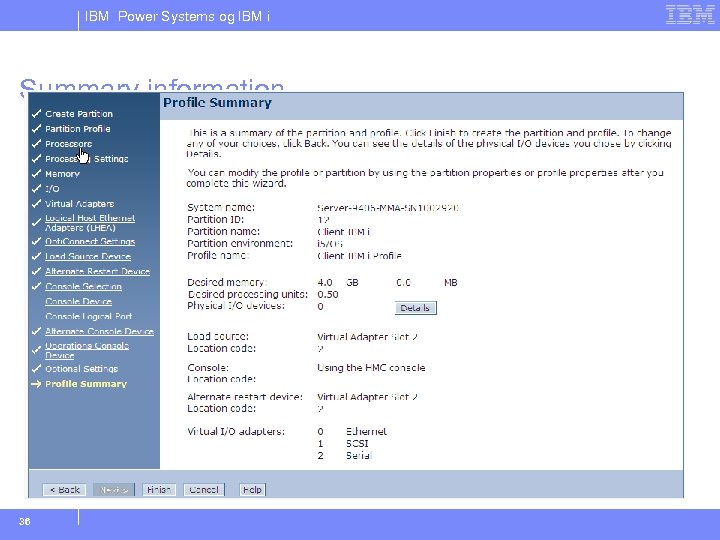Click the greyed Next button
This screenshot has height=540, width=720.
pos(113,489)
